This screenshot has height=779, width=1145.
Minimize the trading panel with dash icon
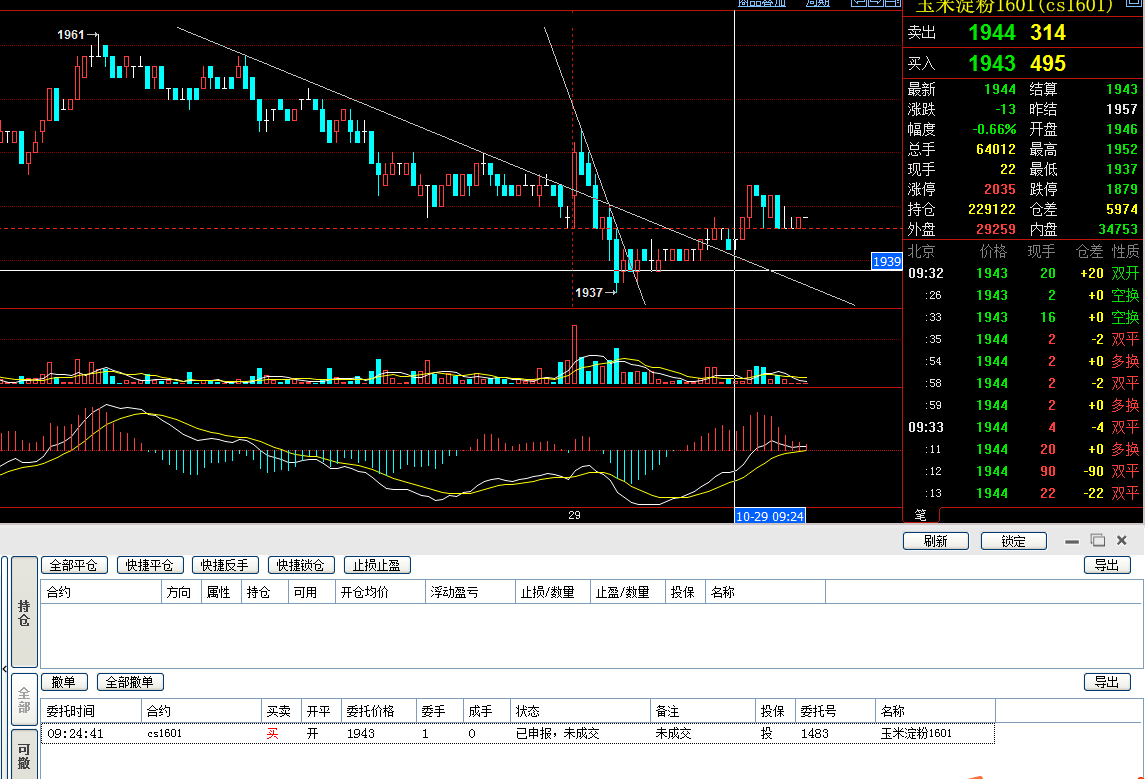pyautogui.click(x=1072, y=541)
